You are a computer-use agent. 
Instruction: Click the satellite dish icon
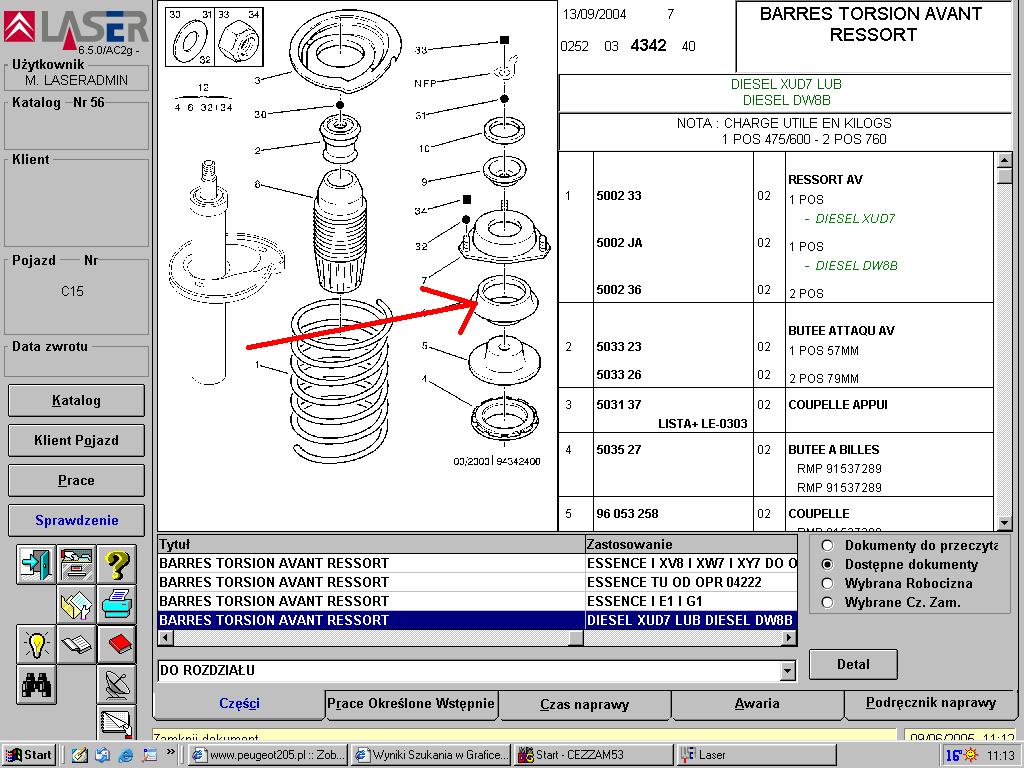117,684
